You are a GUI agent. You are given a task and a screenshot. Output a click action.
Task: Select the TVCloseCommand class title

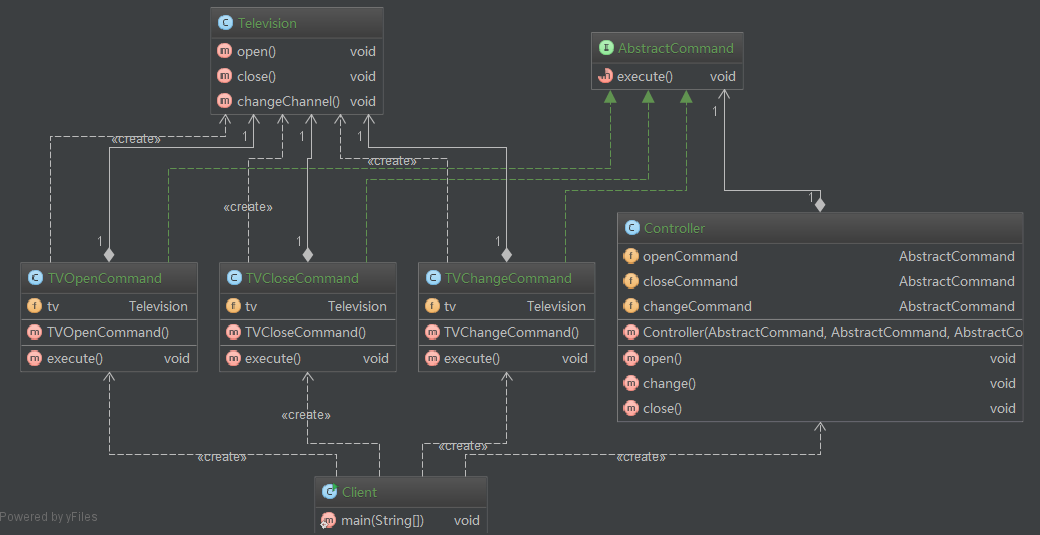[302, 278]
